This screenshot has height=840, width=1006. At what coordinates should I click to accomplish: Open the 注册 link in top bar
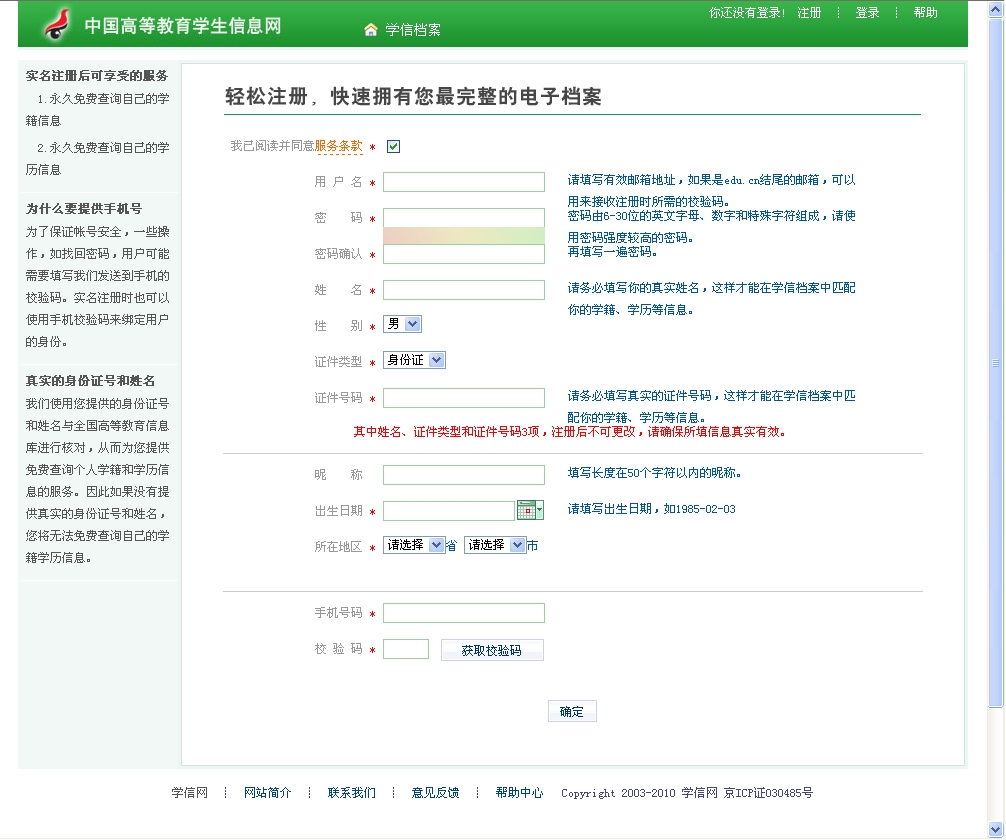coord(809,13)
